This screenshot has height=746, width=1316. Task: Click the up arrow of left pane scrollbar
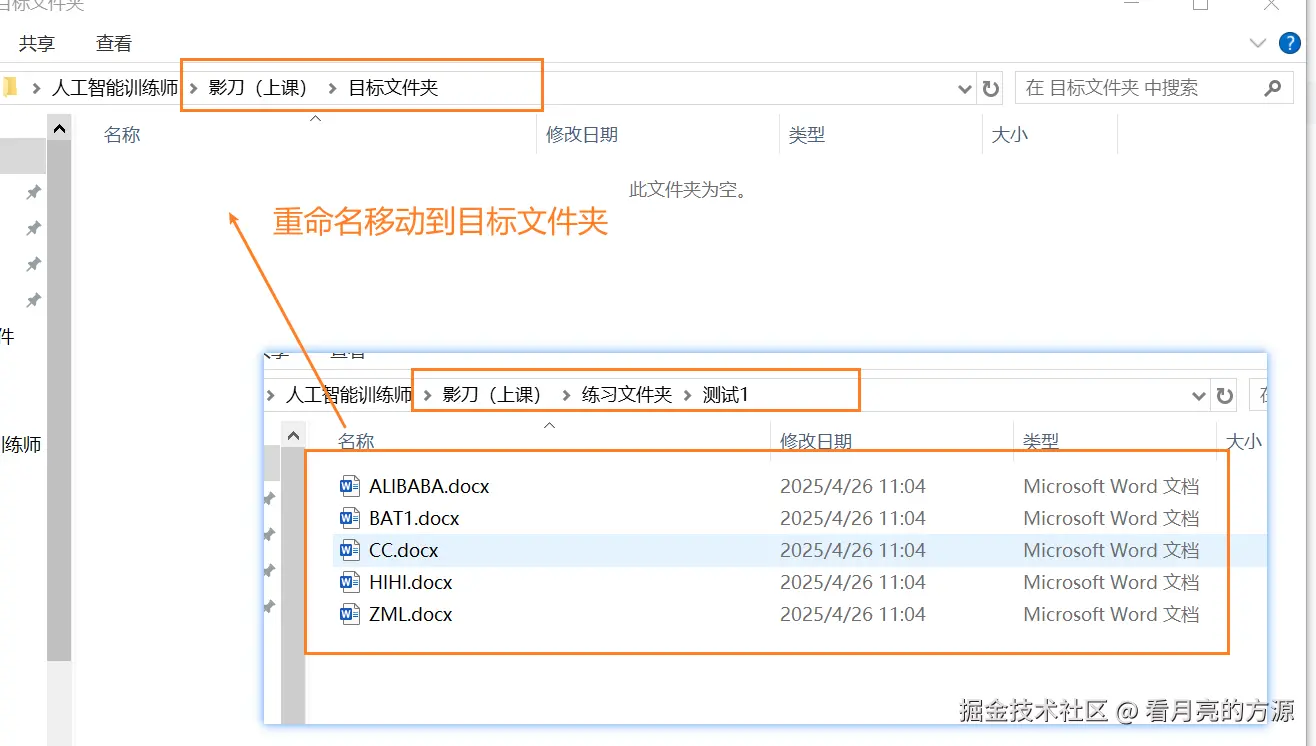[x=59, y=129]
